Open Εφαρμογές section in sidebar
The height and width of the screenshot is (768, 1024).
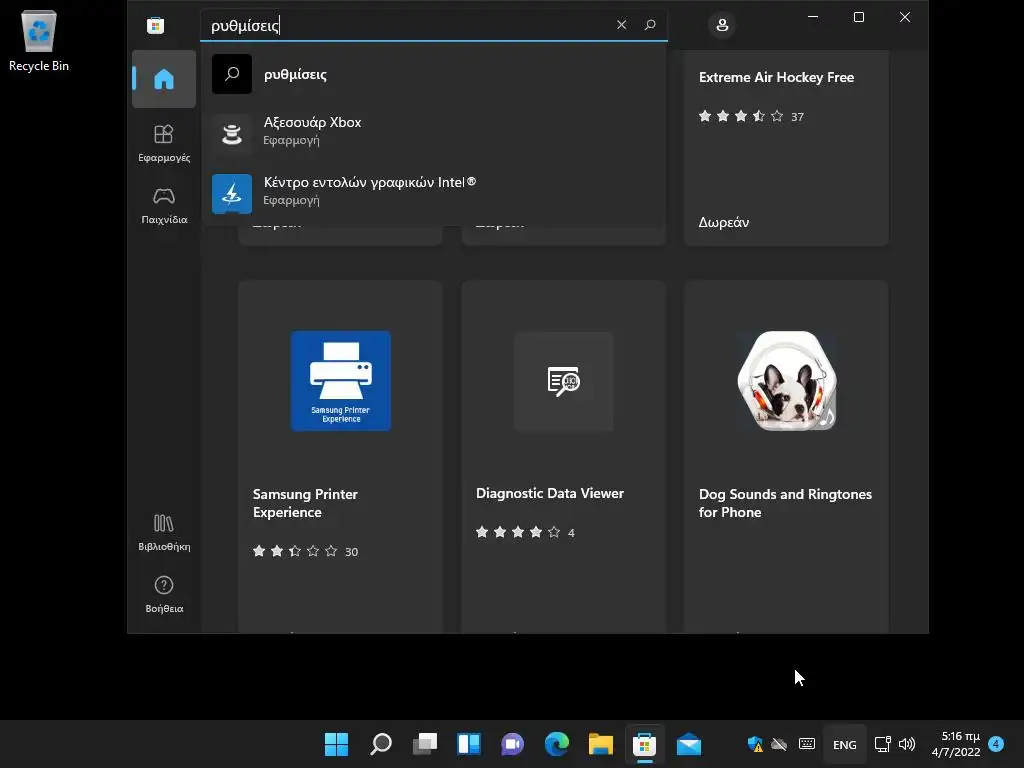[x=163, y=143]
